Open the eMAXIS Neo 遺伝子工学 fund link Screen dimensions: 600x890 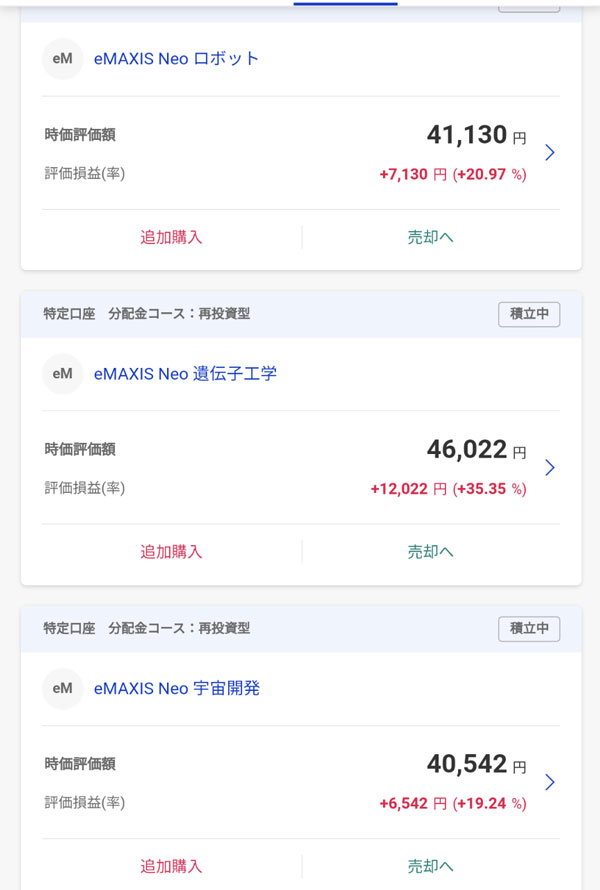(x=185, y=374)
